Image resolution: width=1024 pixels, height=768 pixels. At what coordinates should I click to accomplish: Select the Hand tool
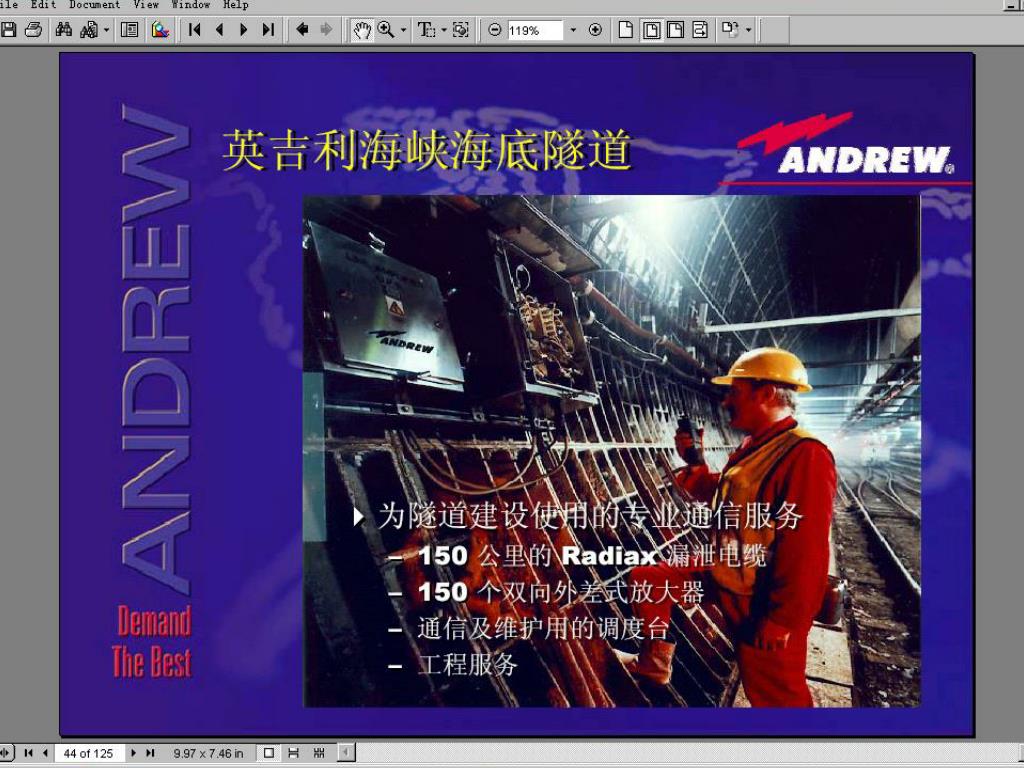(362, 30)
